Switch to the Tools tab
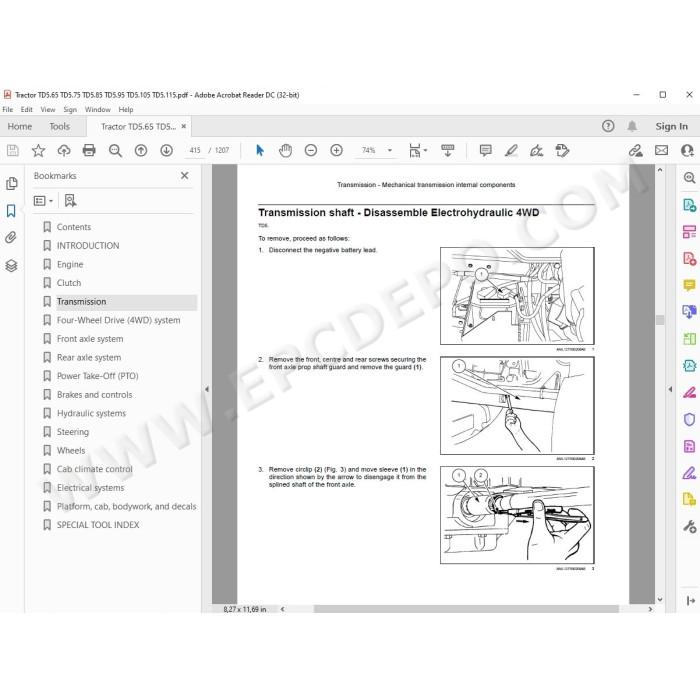Screen dimensions: 700x700 pyautogui.click(x=60, y=126)
